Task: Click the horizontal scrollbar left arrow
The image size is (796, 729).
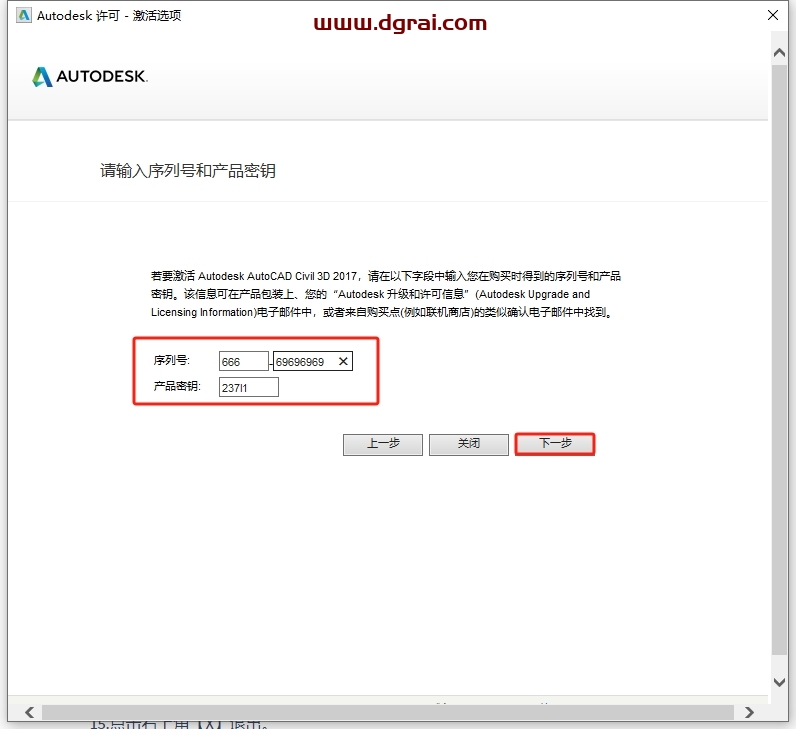Action: 30,712
